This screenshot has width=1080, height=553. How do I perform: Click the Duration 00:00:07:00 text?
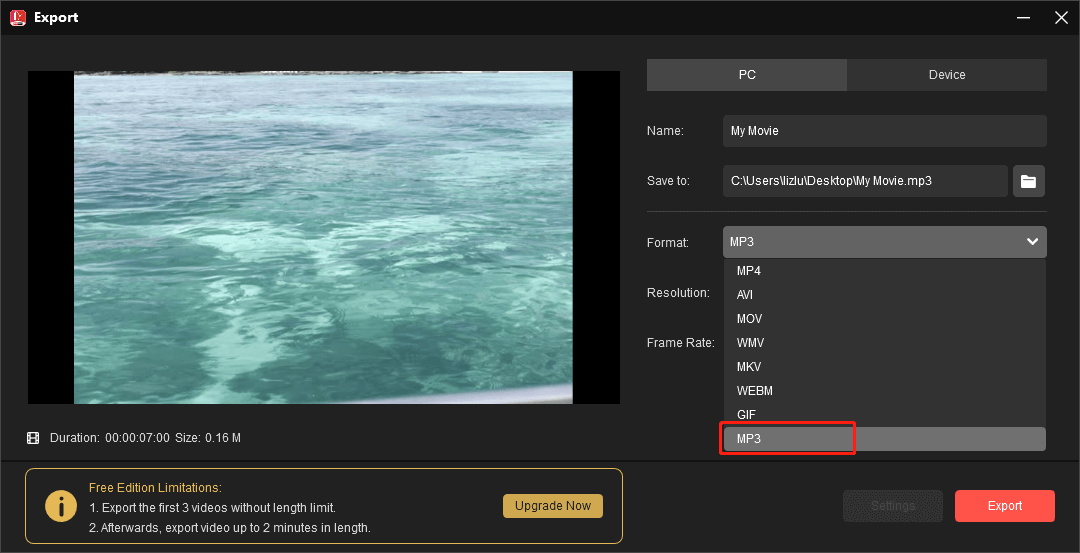110,438
